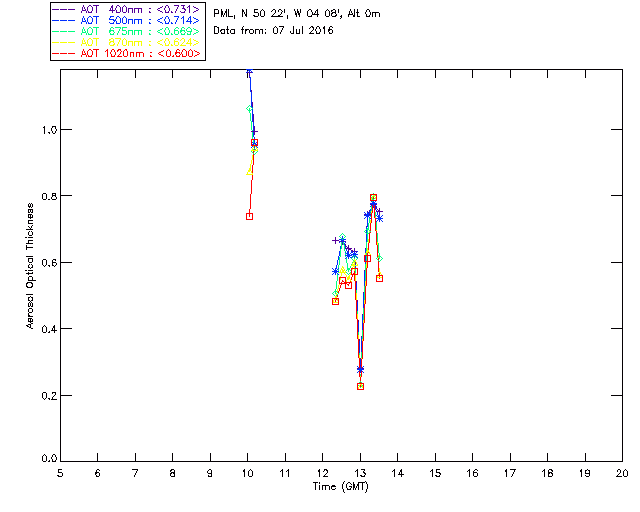This screenshot has height=512, width=640.
Task: Select the red square marker near 0.74 at 10h
Action: 249,216
